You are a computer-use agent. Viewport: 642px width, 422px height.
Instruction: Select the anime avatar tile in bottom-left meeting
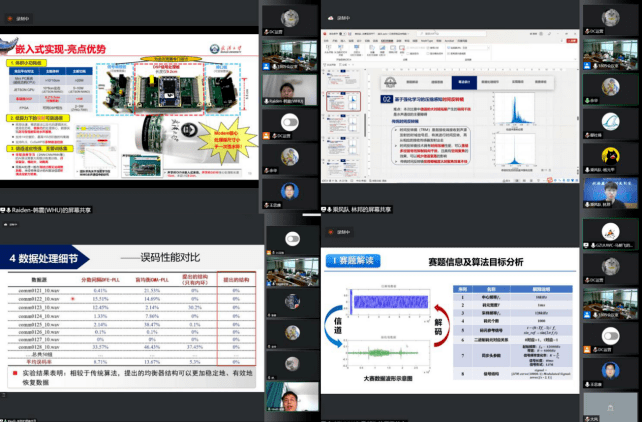(x=292, y=334)
